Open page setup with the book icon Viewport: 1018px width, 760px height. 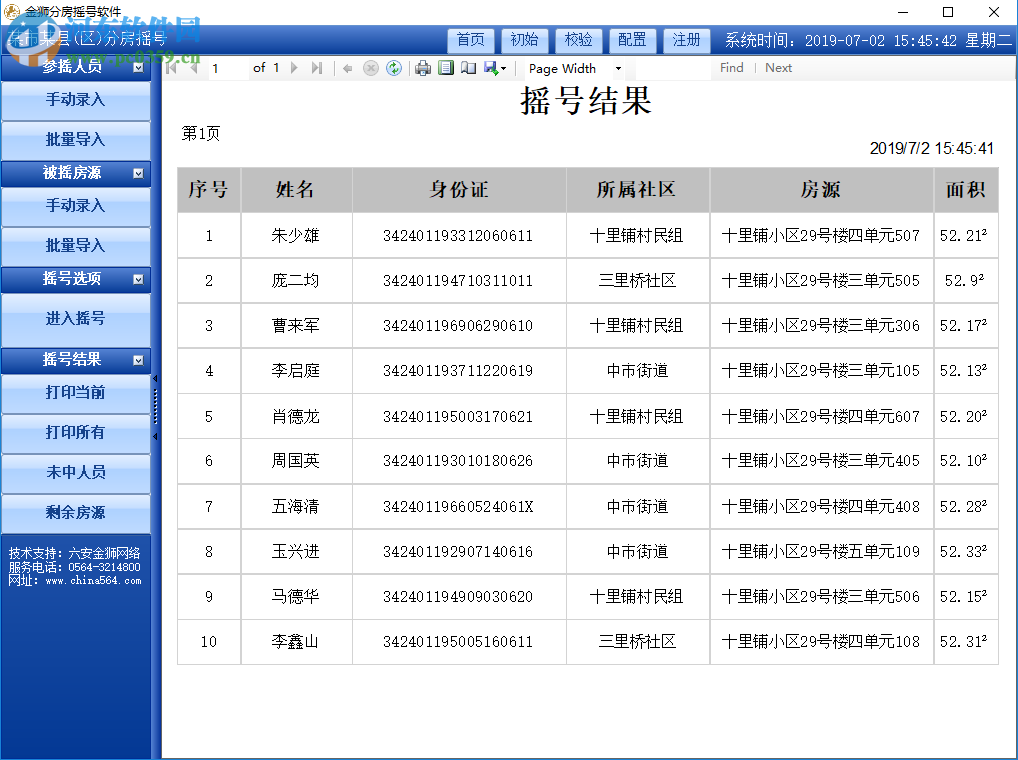468,68
